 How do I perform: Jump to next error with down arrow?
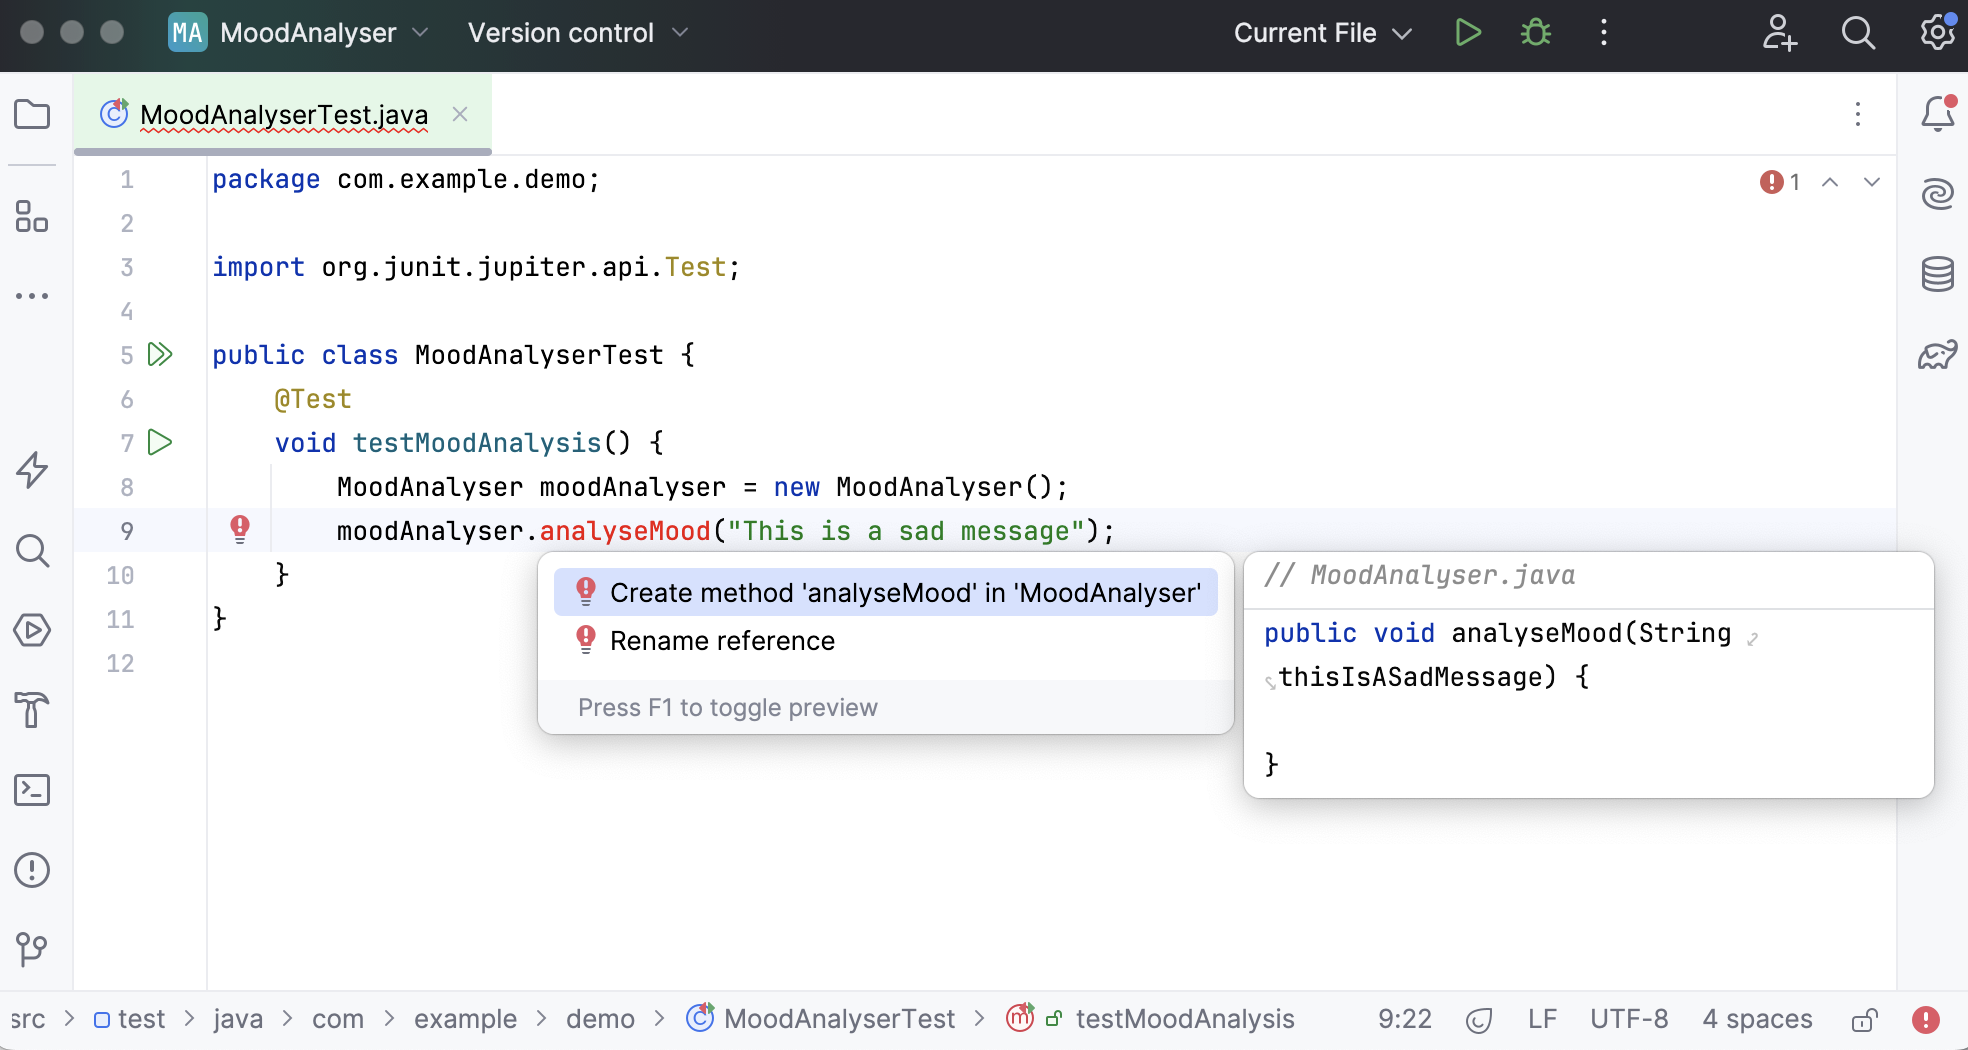1872,182
